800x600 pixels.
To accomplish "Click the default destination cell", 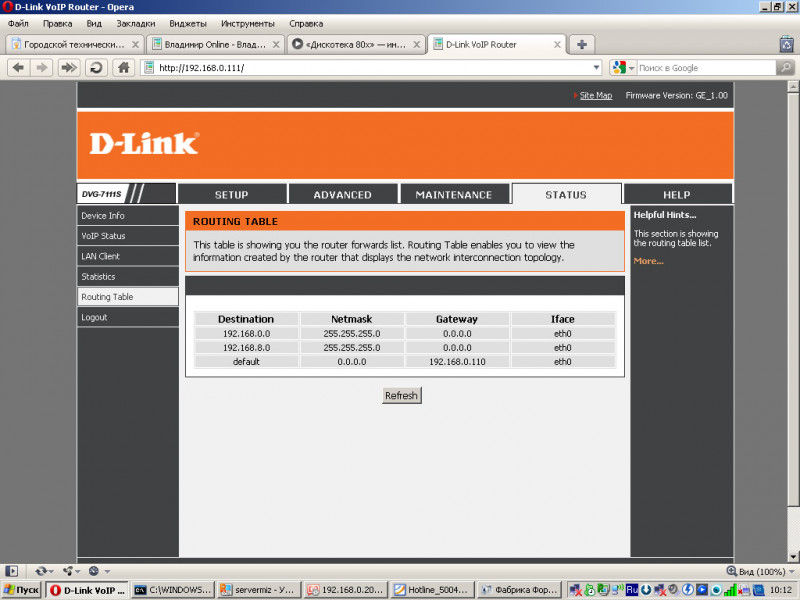I will pyautogui.click(x=246, y=362).
